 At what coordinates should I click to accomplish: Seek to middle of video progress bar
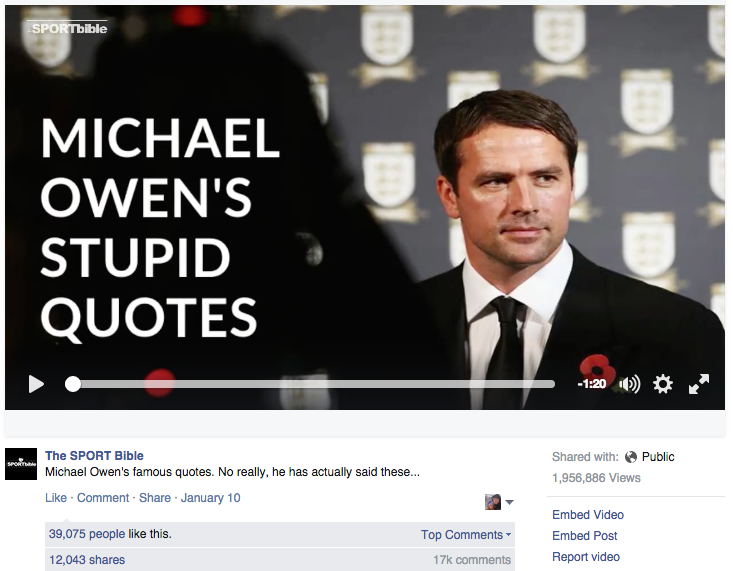click(309, 384)
